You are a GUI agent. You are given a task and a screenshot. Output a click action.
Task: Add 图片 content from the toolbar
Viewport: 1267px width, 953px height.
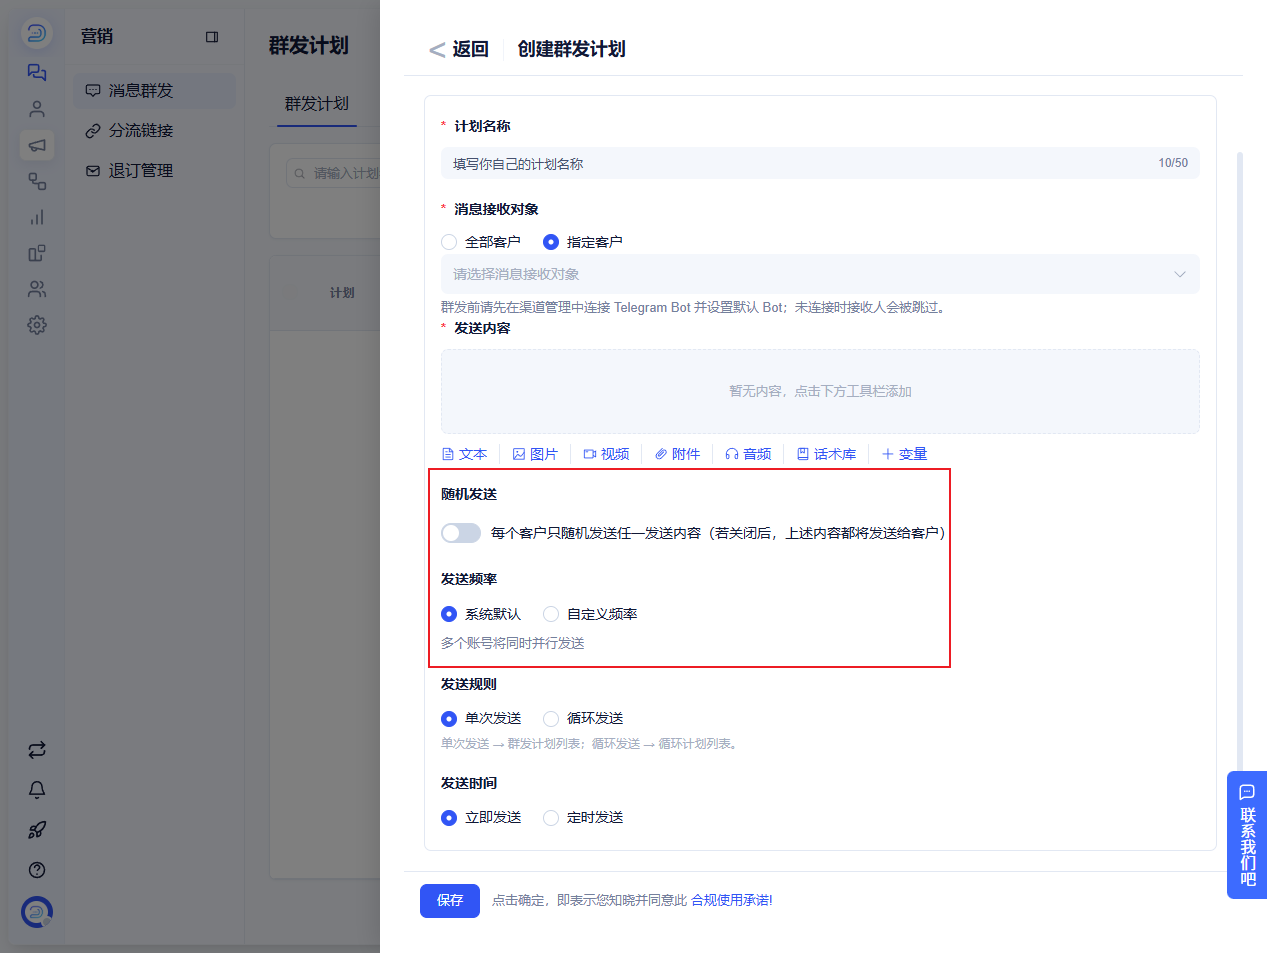coord(535,454)
